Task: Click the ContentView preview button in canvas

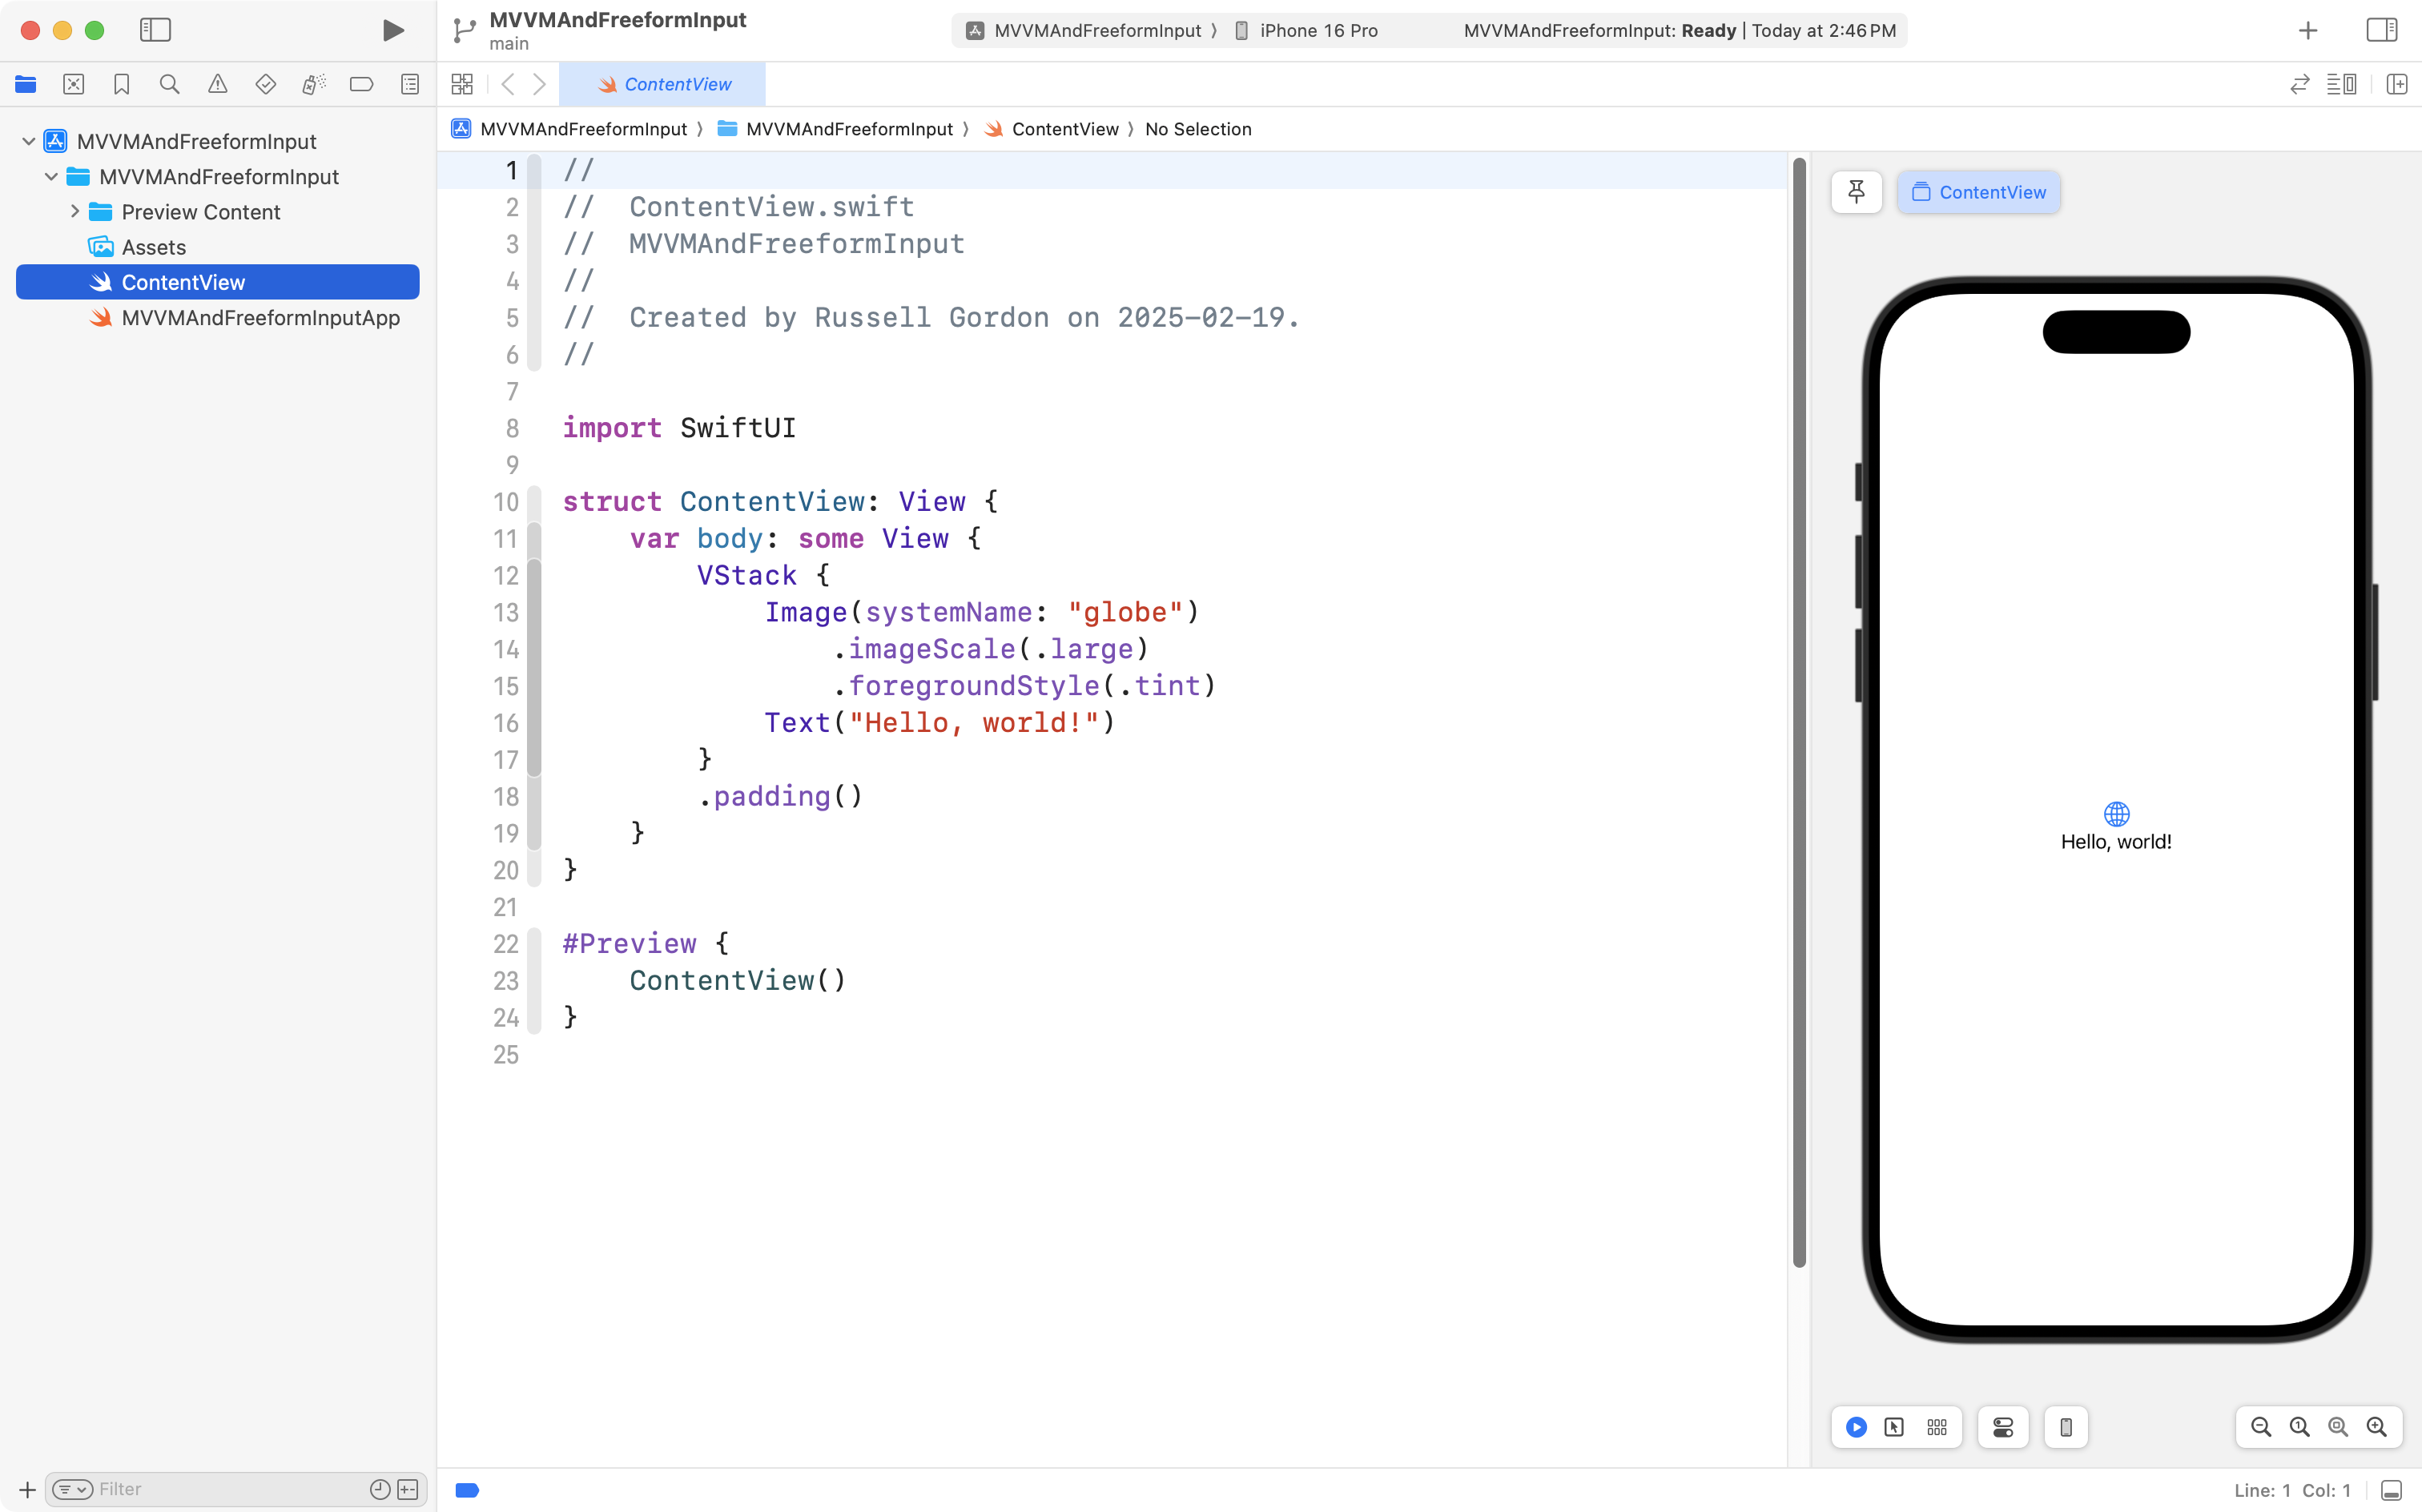Action: pyautogui.click(x=1978, y=192)
